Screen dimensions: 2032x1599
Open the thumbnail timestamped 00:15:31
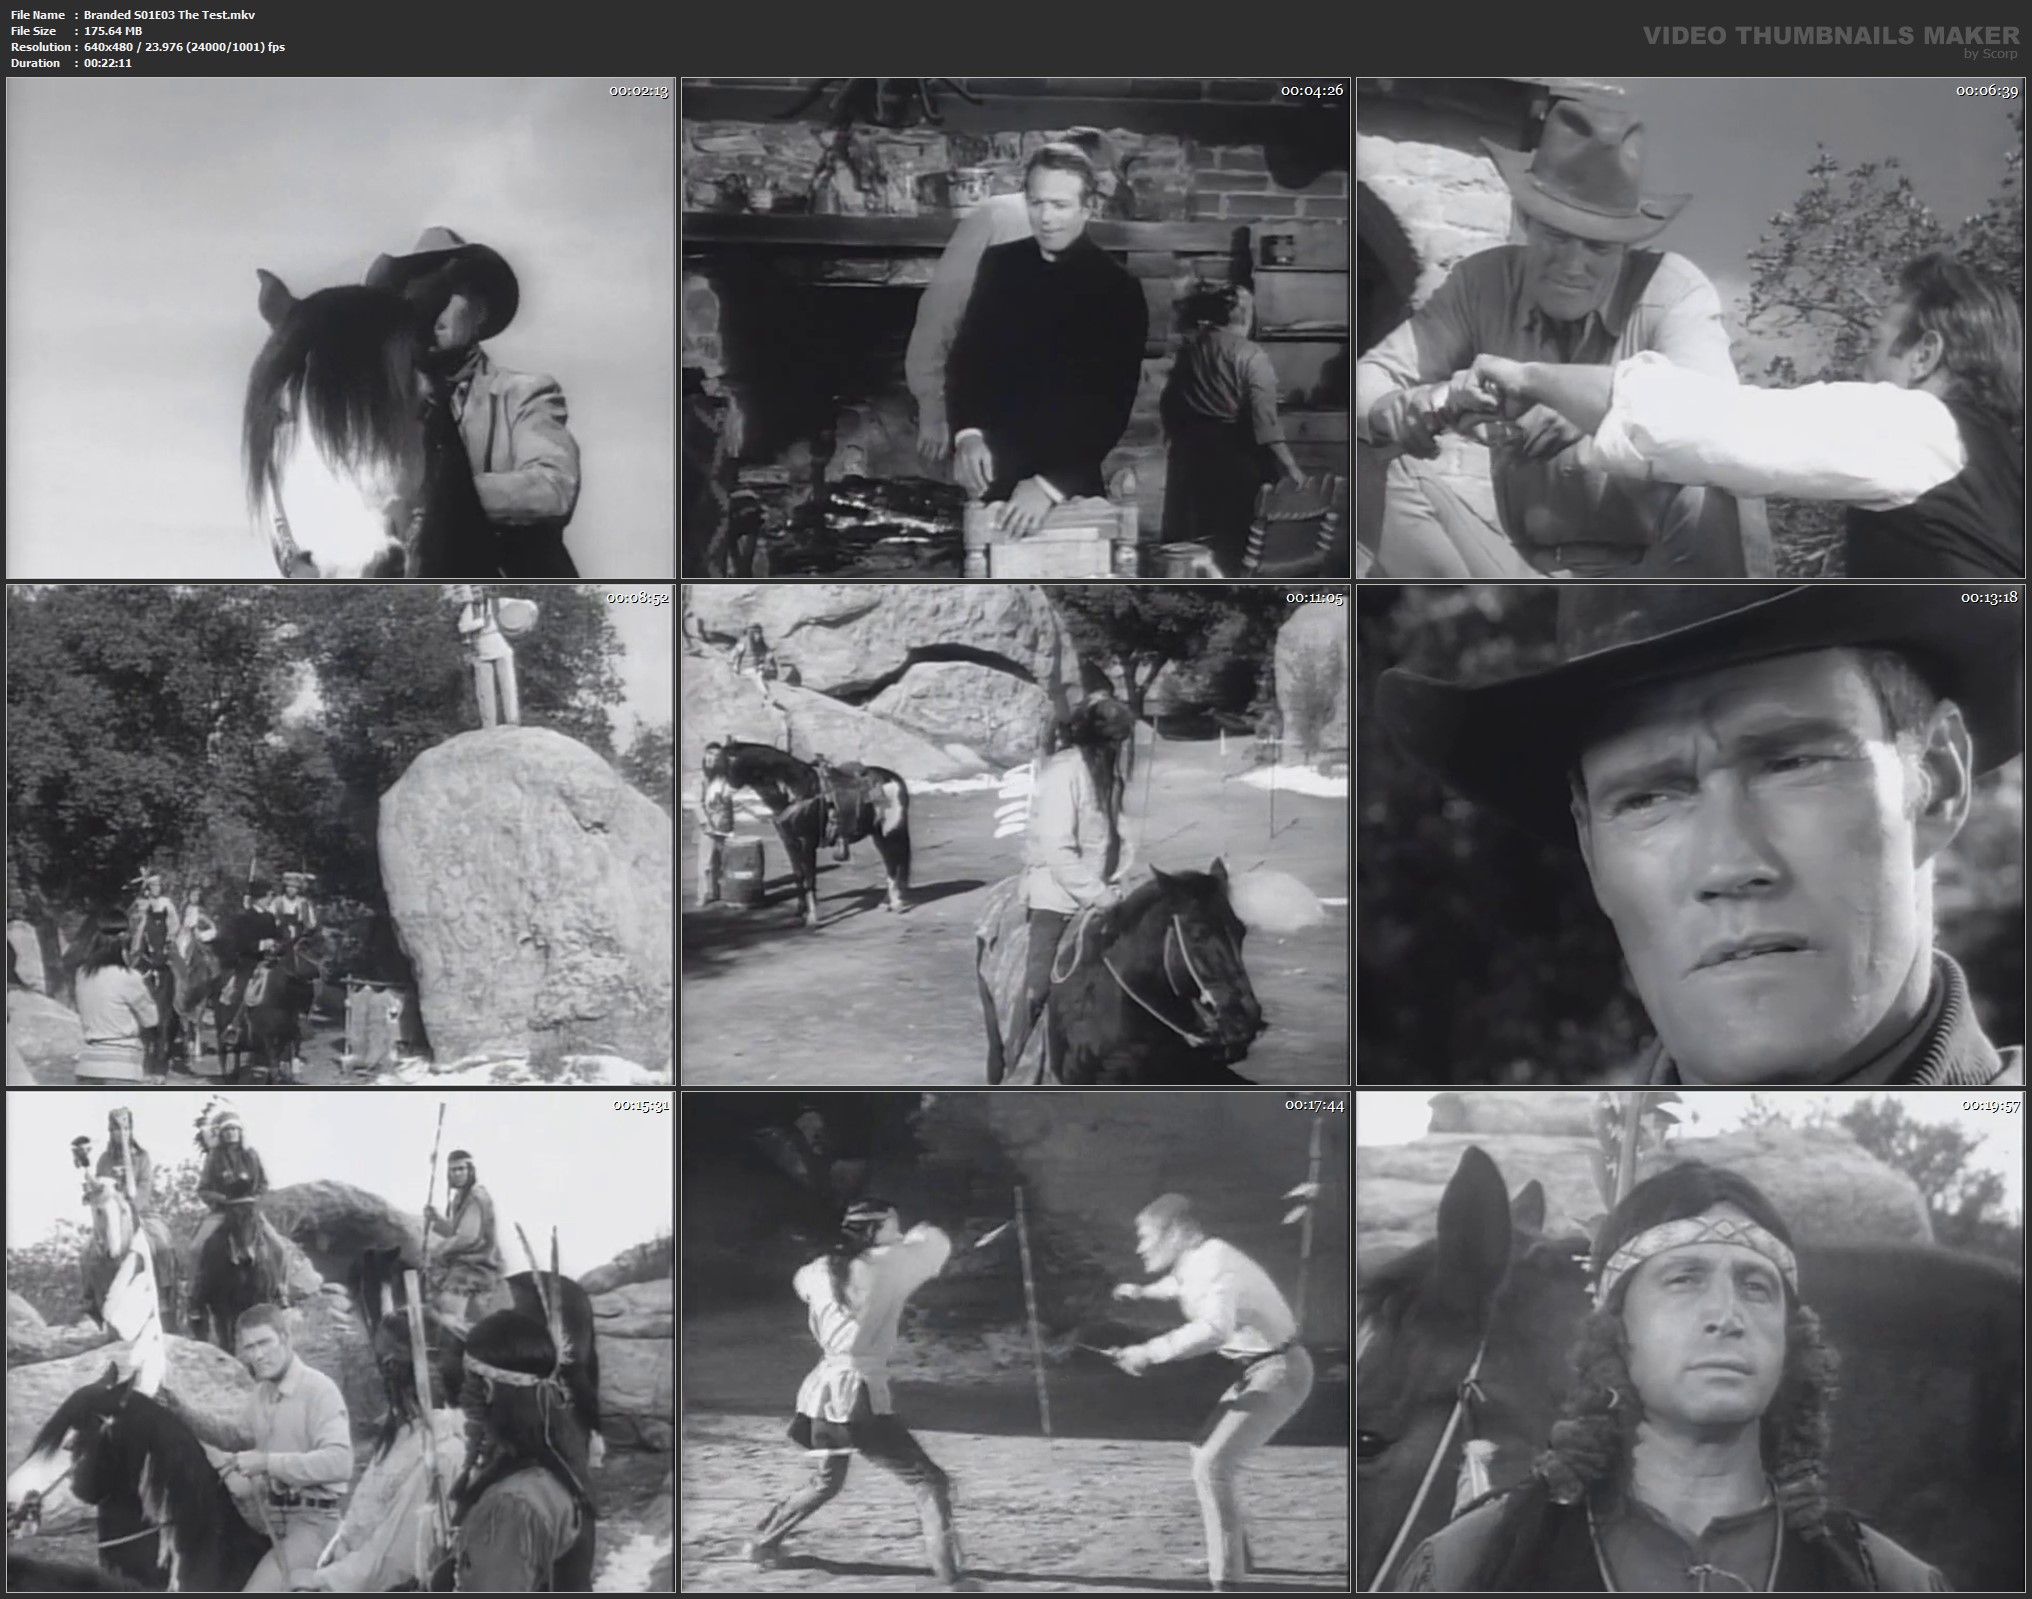[x=340, y=1342]
